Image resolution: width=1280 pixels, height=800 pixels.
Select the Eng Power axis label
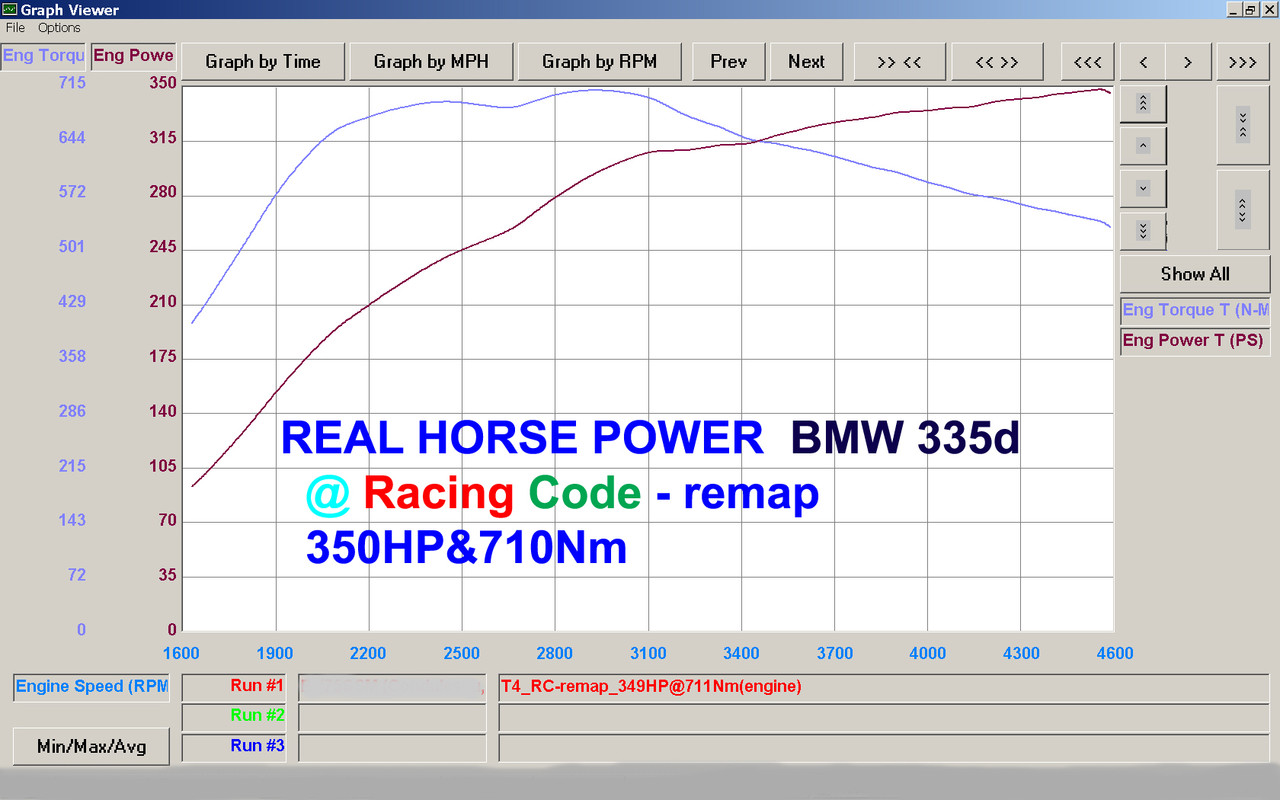pyautogui.click(x=133, y=56)
